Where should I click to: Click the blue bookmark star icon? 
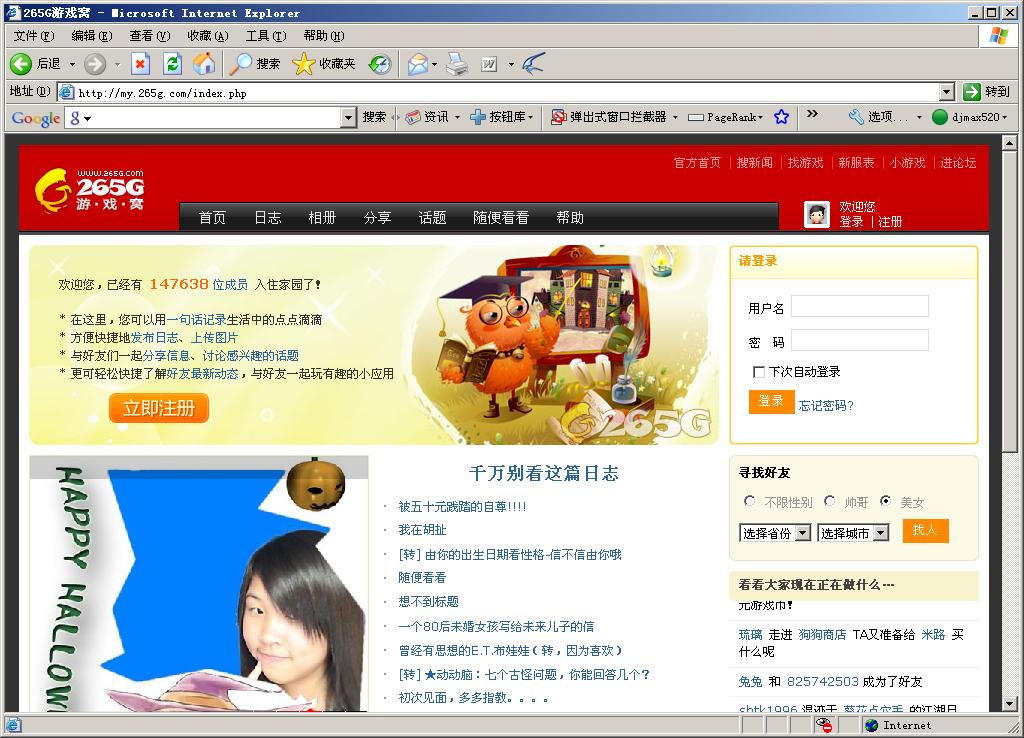781,117
